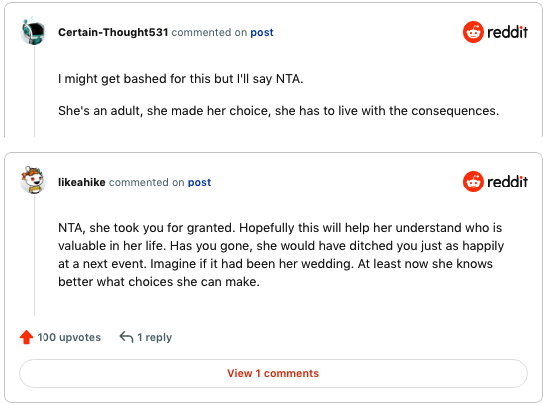Click the reply arrow icon
The width and height of the screenshot is (543, 405).
[126, 337]
